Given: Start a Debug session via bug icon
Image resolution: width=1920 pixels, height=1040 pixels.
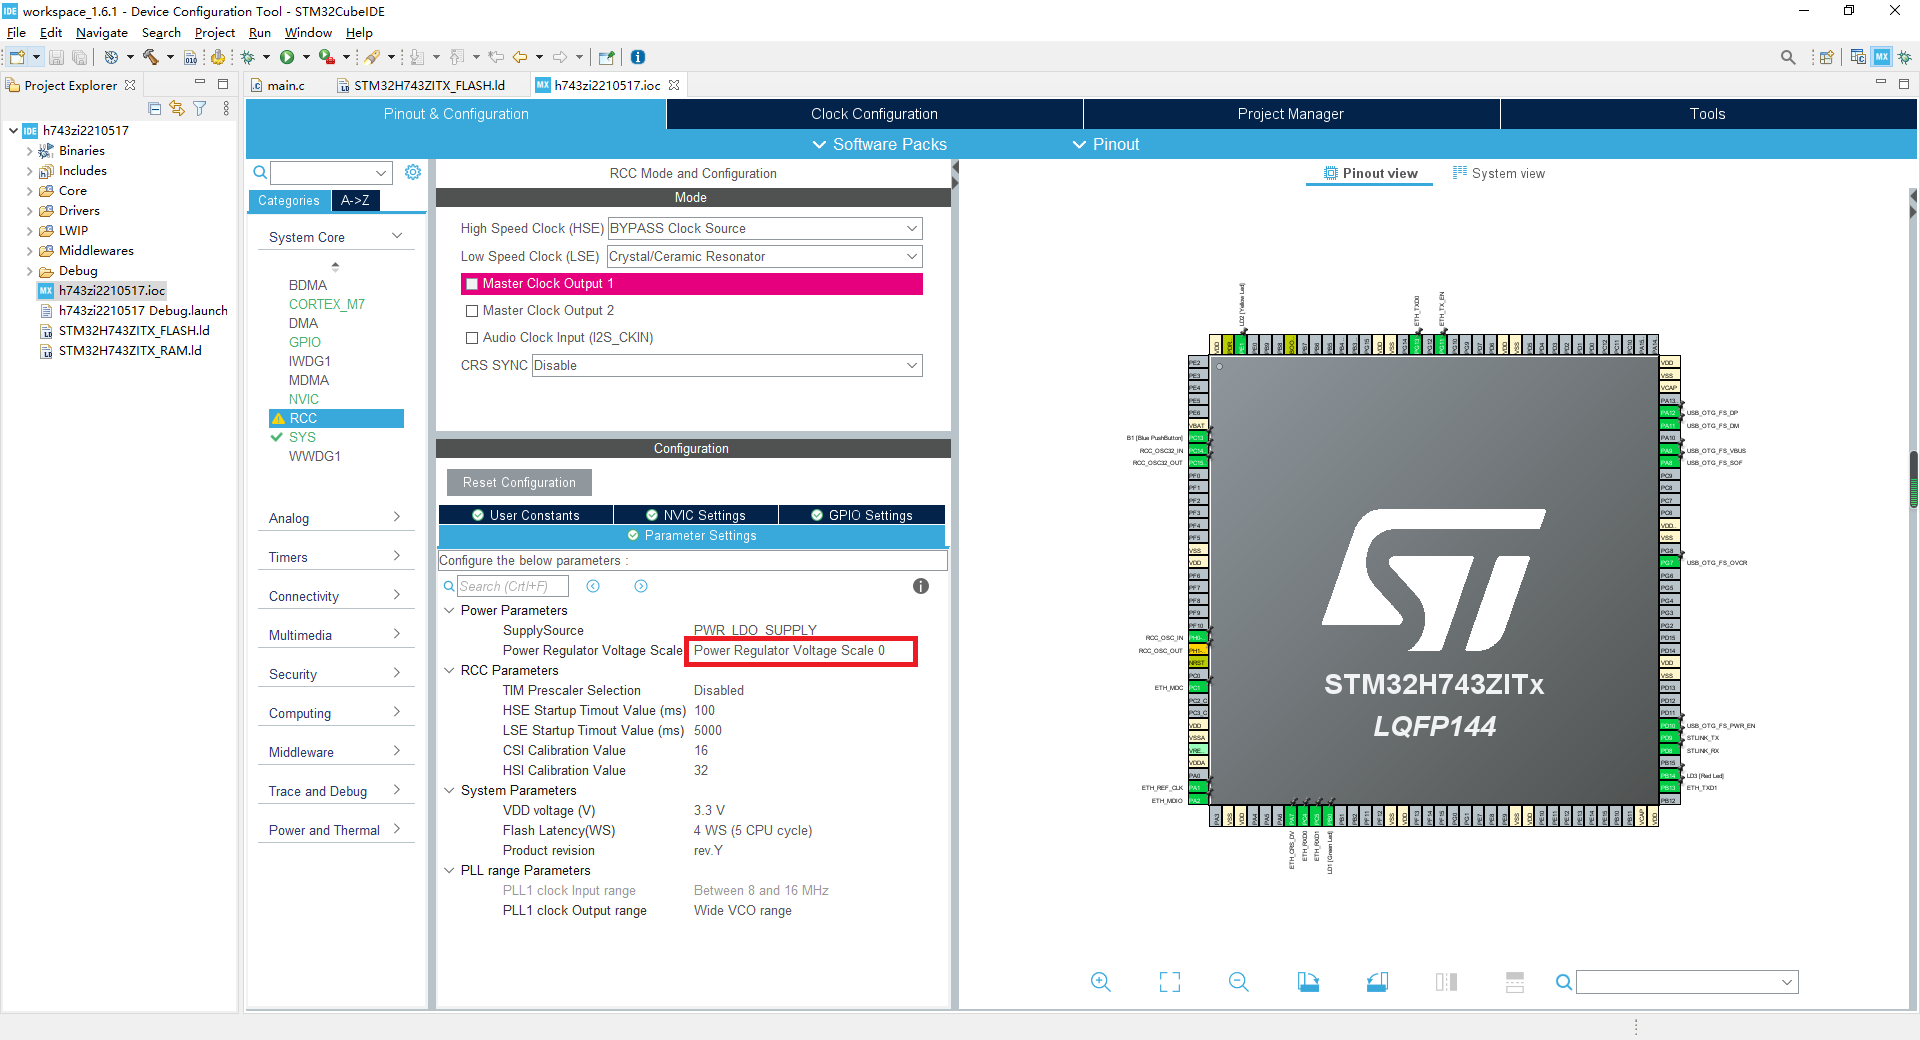Looking at the screenshot, I should [249, 57].
